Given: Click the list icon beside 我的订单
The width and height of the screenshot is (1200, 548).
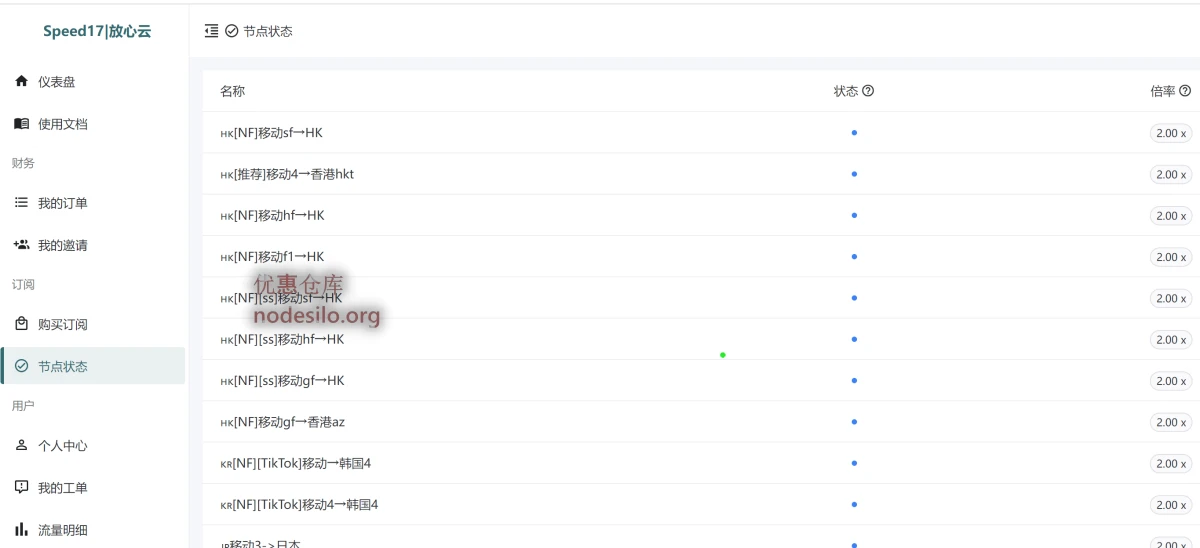Looking at the screenshot, I should point(21,203).
